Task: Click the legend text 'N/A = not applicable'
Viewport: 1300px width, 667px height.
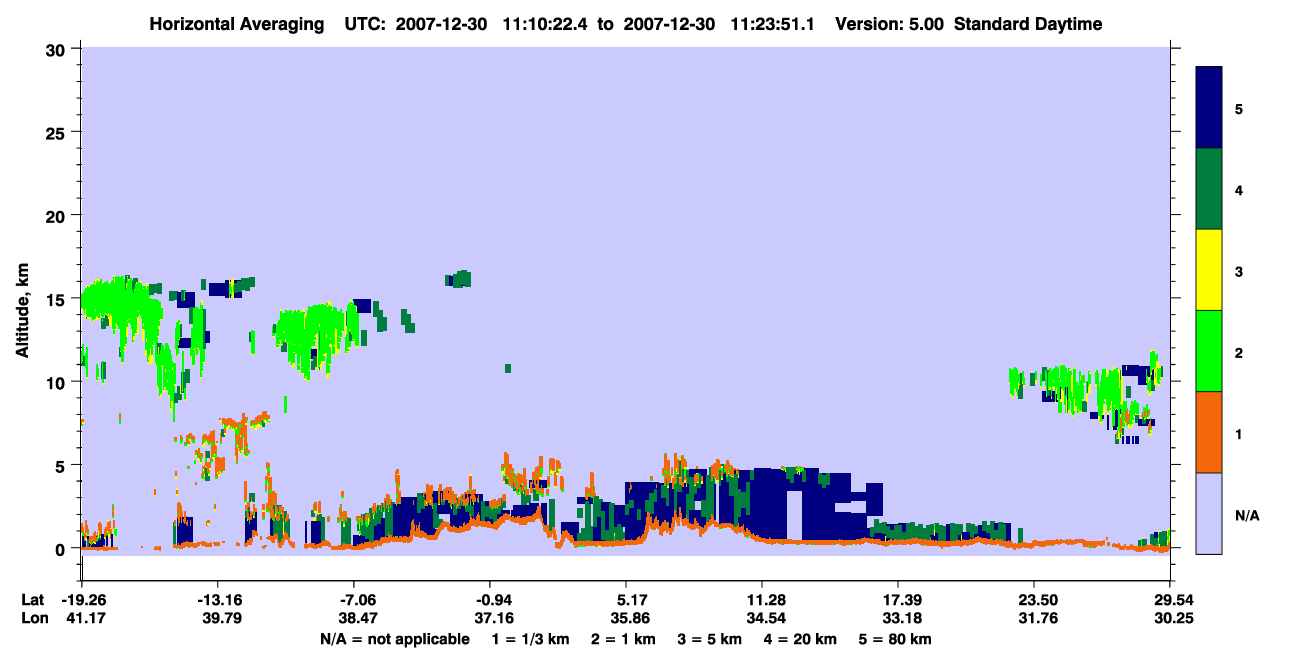Action: click(x=394, y=638)
